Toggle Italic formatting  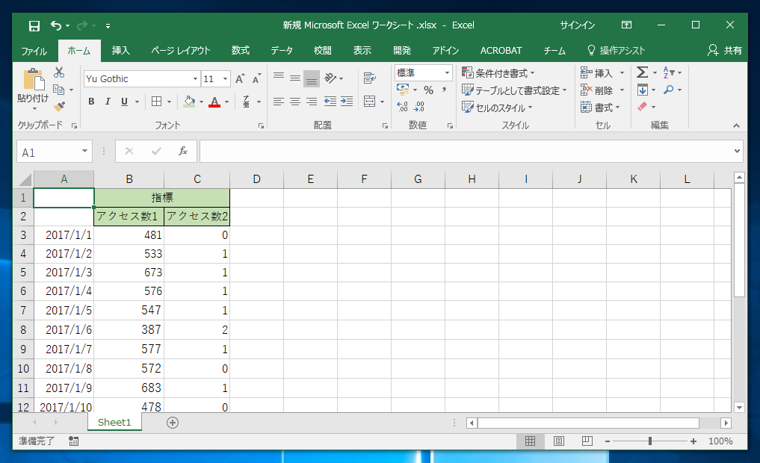tap(108, 101)
